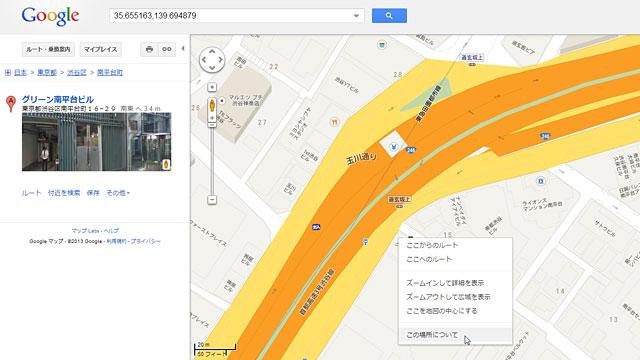
Task: Expand the breadcrumb plus icon before 日本
Action: pos(8,73)
